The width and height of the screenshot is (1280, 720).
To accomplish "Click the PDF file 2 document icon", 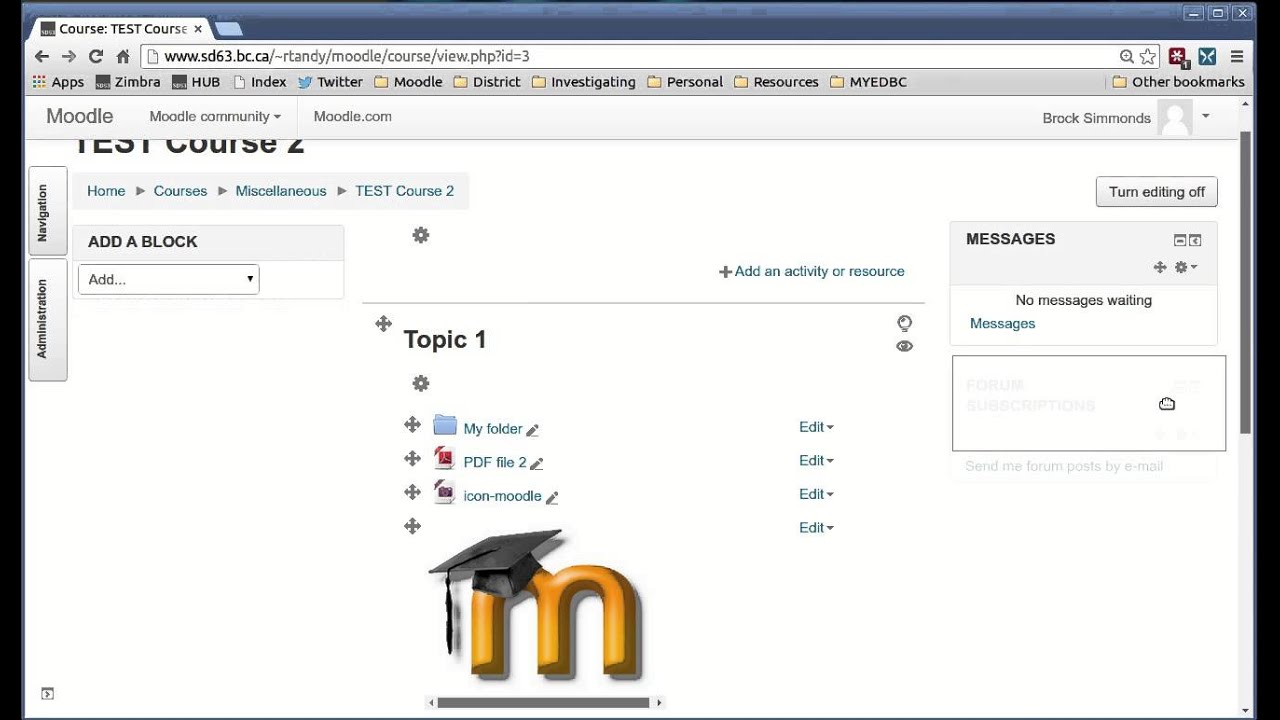I will click(445, 458).
